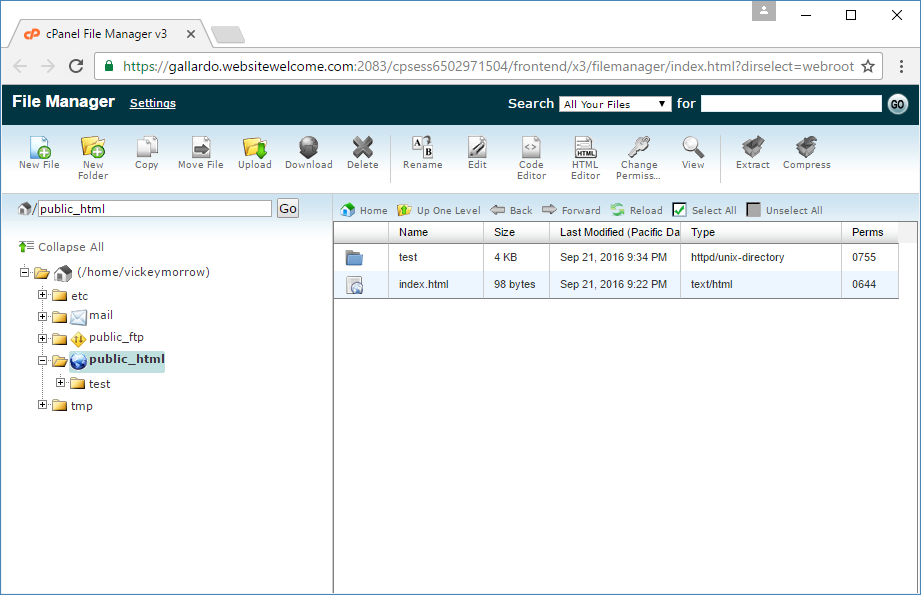This screenshot has width=921, height=595.
Task: Collapse the public_html folder node
Action: tap(42, 360)
